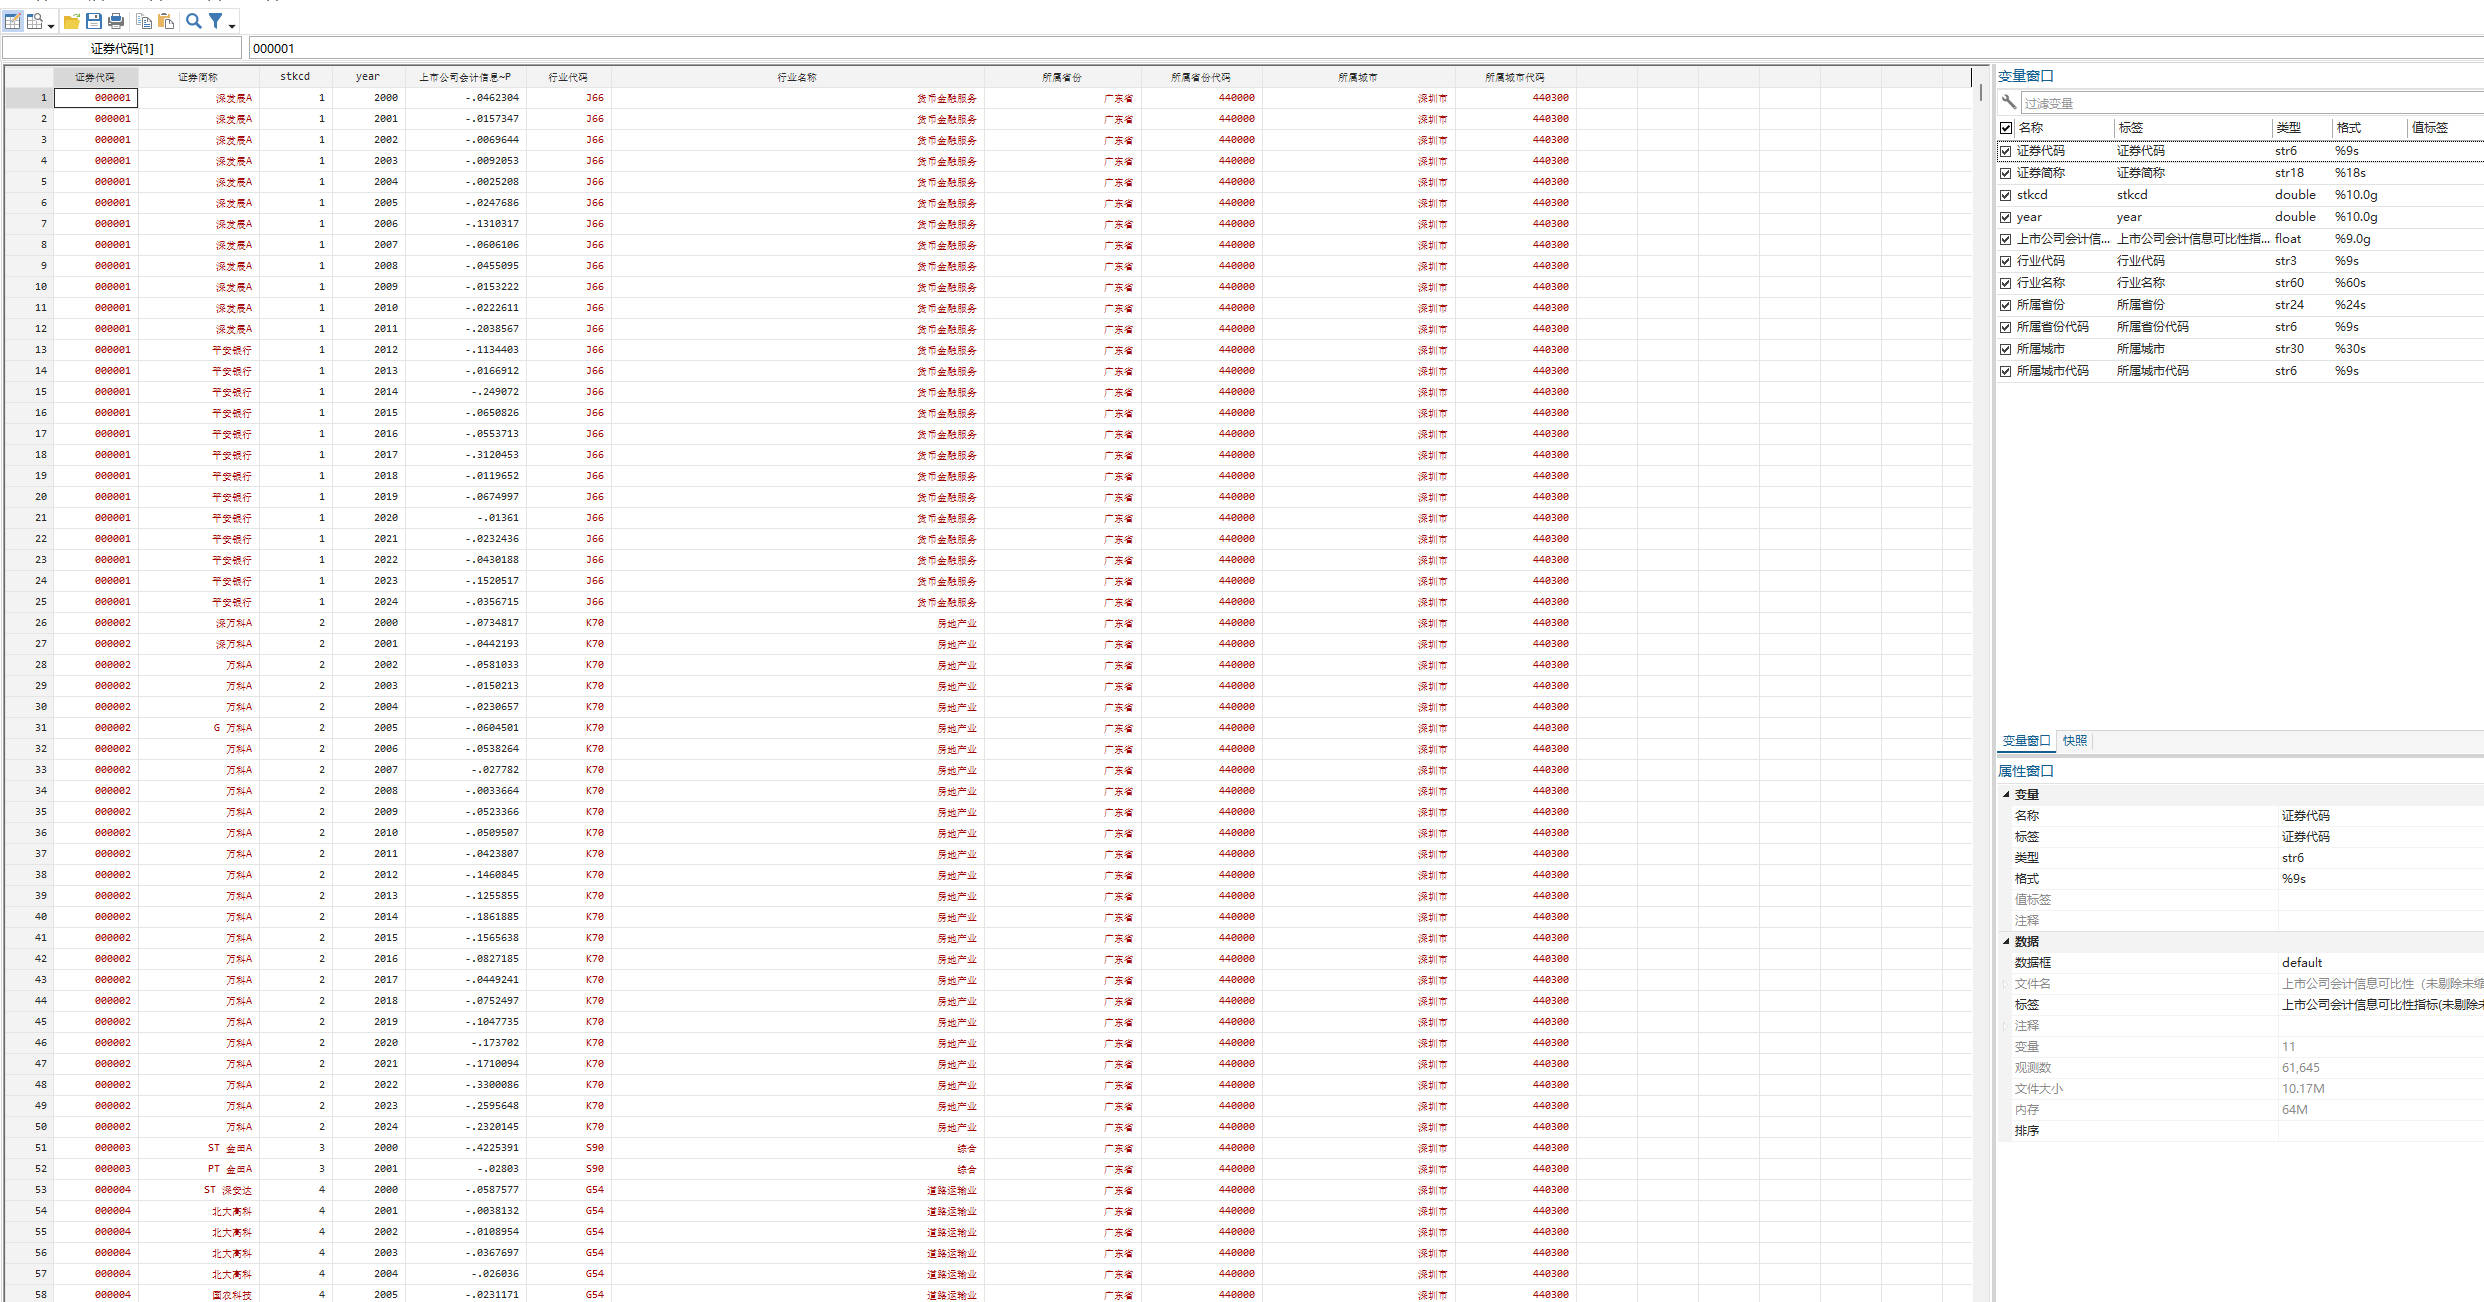Print the data using the printer icon
The width and height of the screenshot is (2484, 1302).
click(116, 21)
